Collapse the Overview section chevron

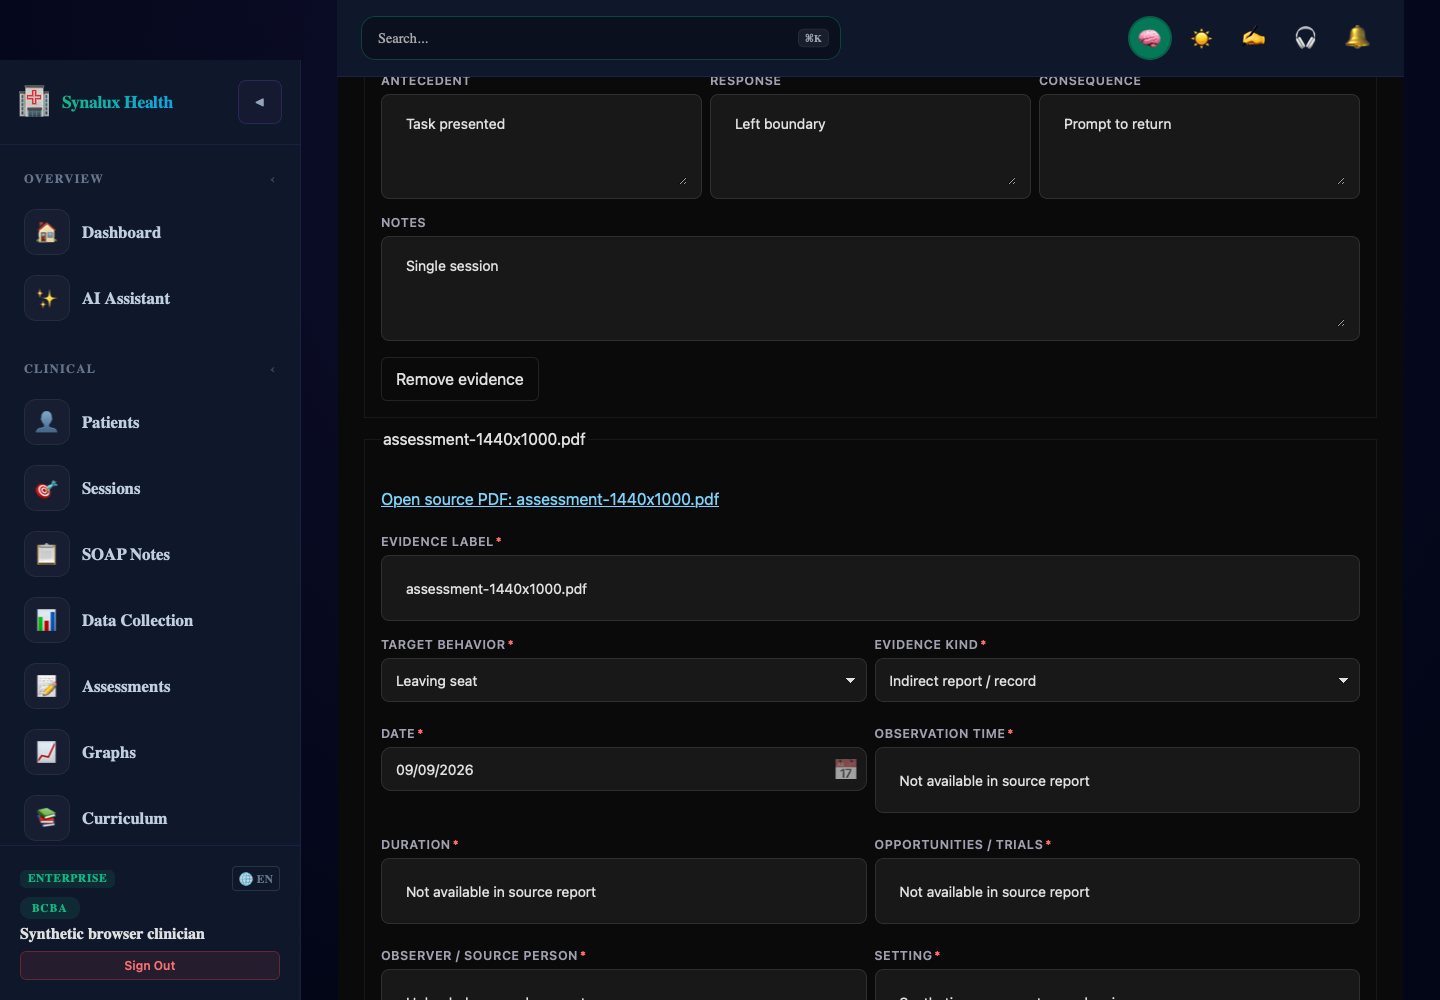pos(272,179)
